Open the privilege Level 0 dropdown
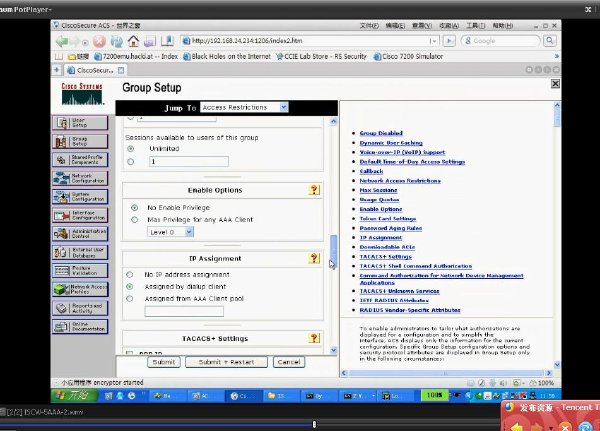The width and height of the screenshot is (600, 431). pos(171,232)
